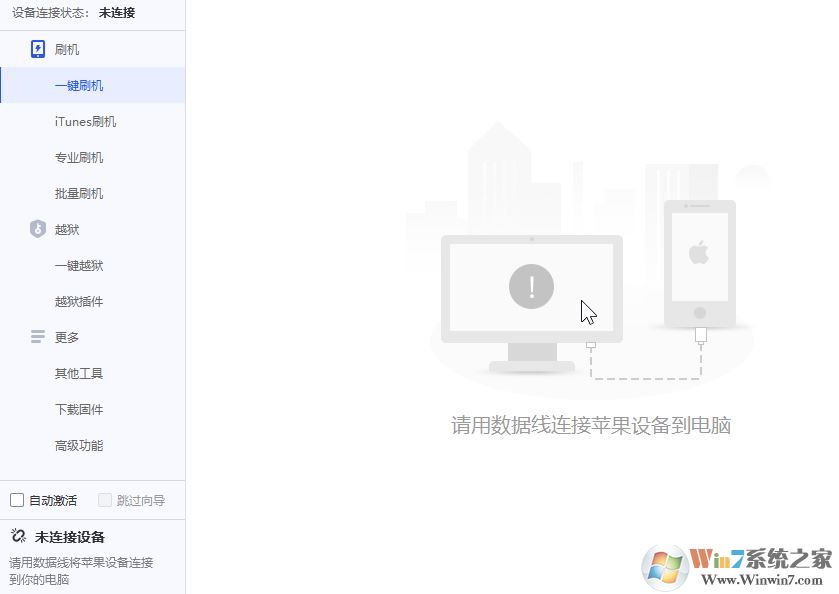
Task: Click the 越狱 jailbreak shield icon
Action: click(x=37, y=229)
